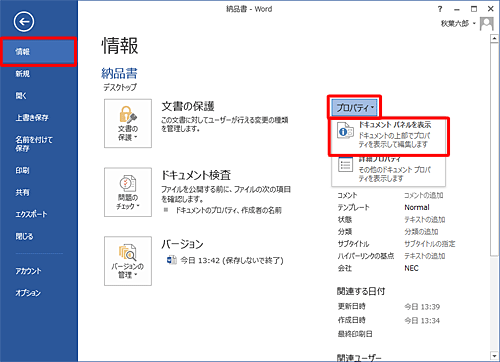Click the 状態 テキストの追加 field

(425, 219)
